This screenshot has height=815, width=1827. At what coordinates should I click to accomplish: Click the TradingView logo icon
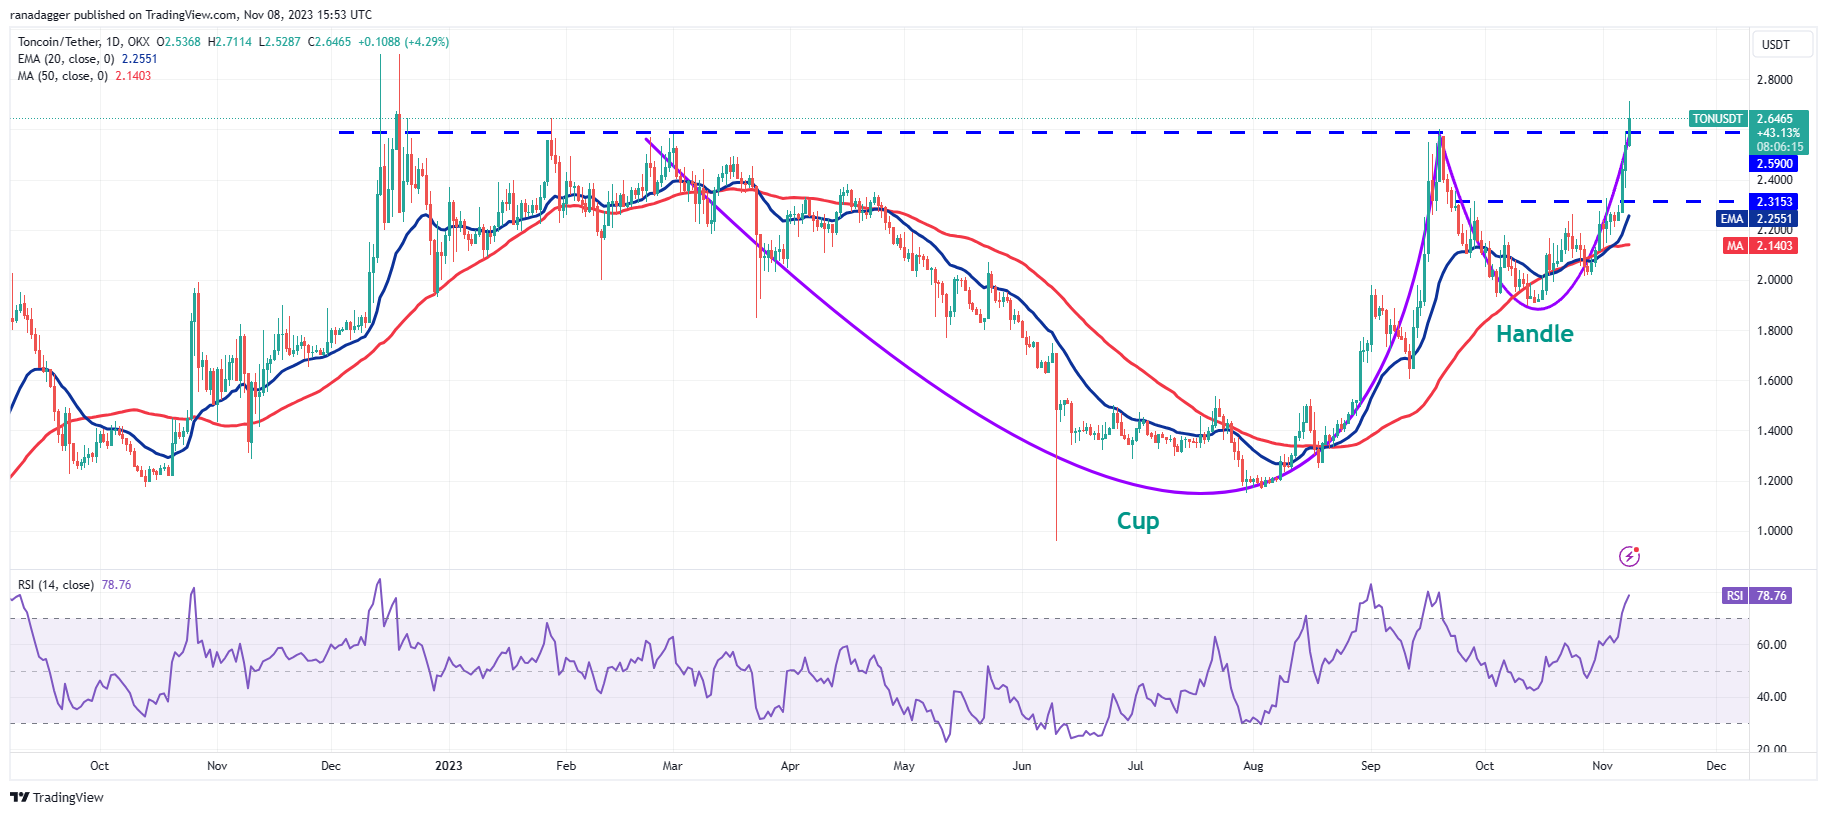click(x=19, y=797)
